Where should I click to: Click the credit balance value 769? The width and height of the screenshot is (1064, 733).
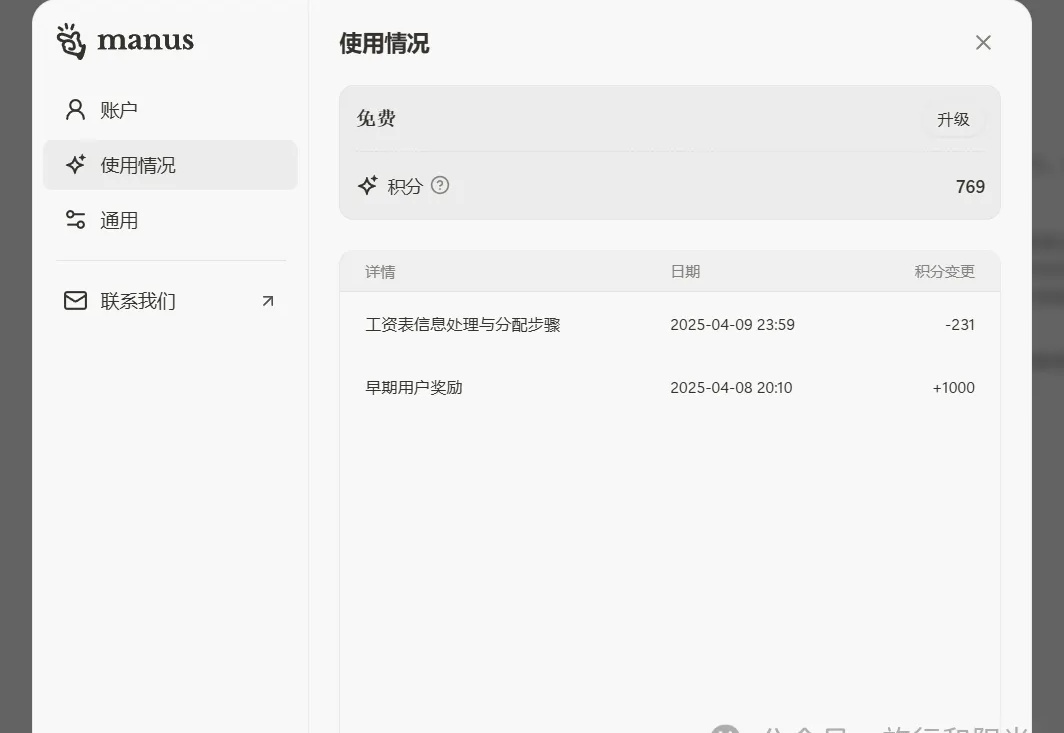[970, 187]
